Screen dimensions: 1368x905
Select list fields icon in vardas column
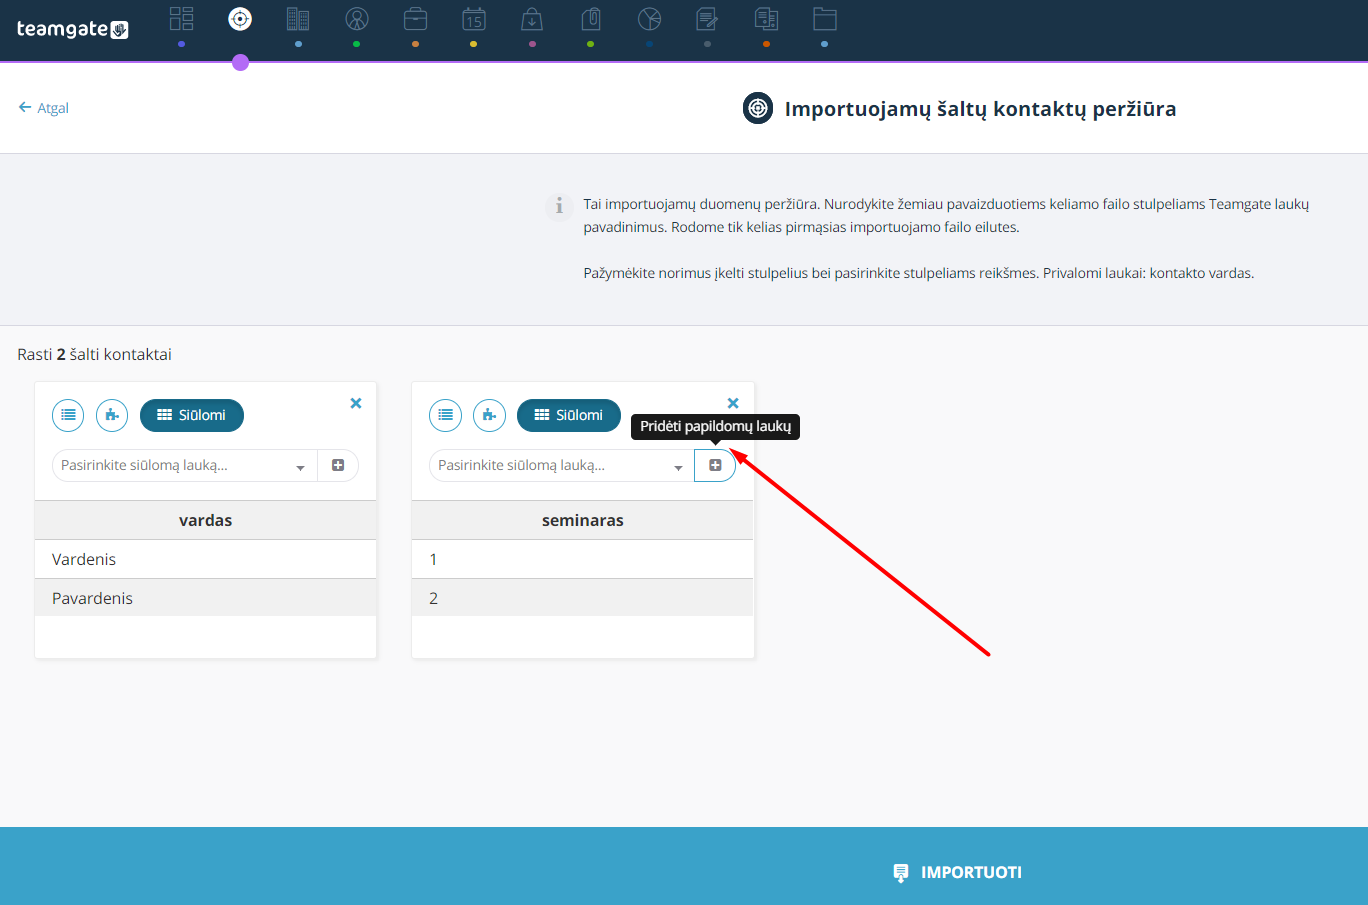68,415
